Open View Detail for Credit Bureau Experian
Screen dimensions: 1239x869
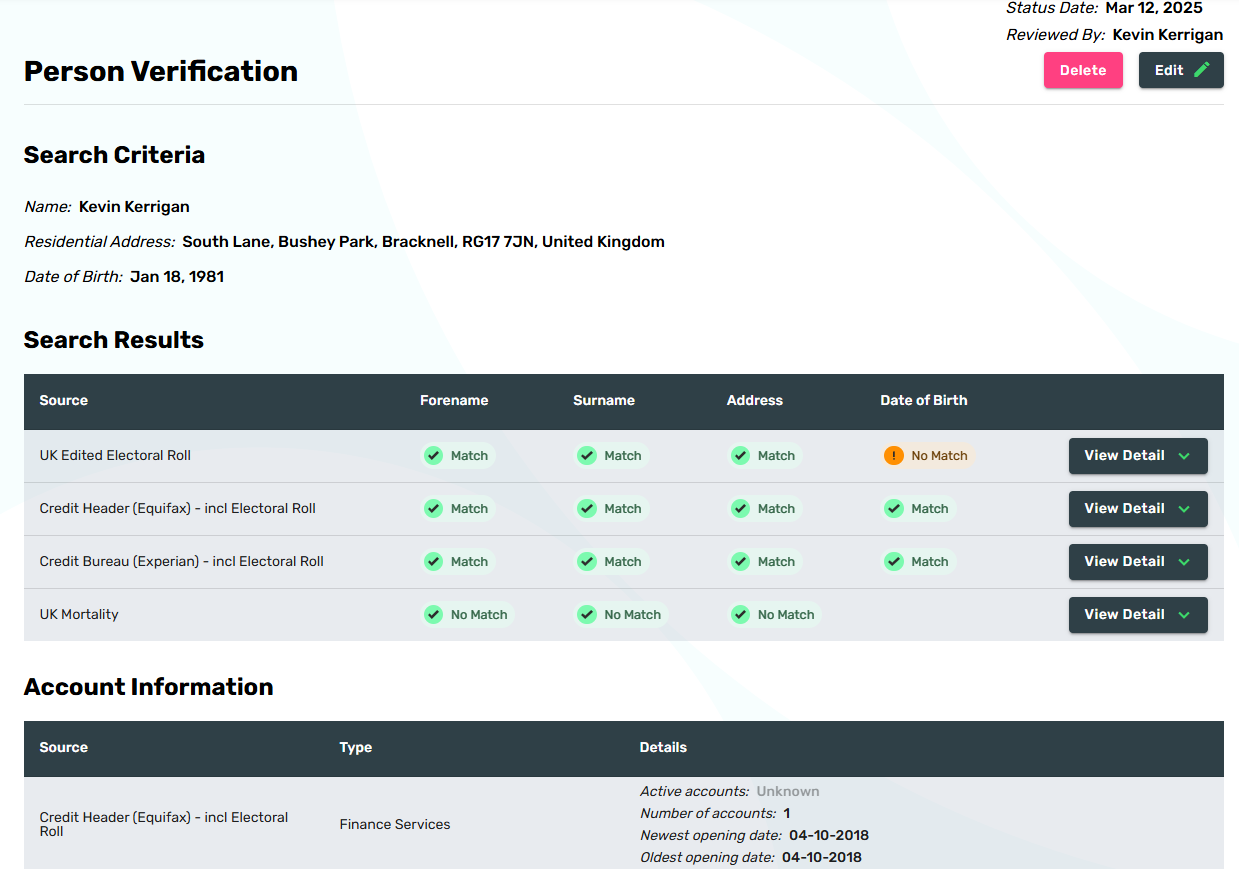[1137, 562]
